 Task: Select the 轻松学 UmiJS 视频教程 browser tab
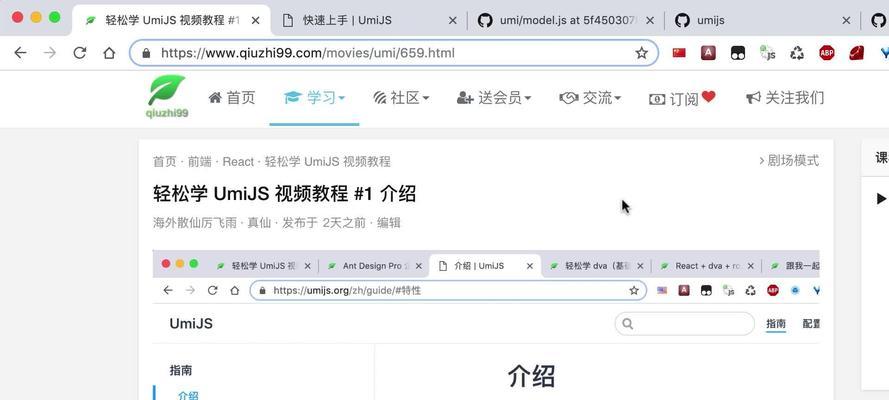point(171,21)
